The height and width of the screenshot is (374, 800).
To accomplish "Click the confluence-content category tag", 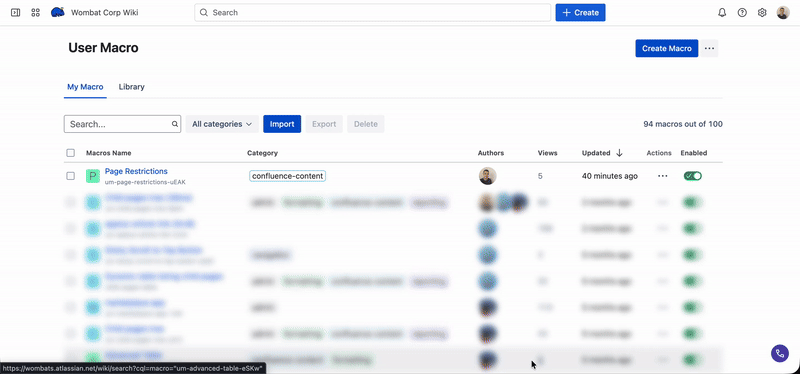I will pyautogui.click(x=288, y=176).
